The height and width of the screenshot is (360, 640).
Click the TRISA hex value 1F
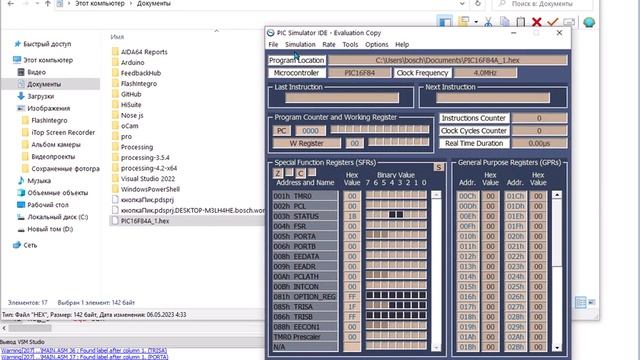(x=352, y=307)
